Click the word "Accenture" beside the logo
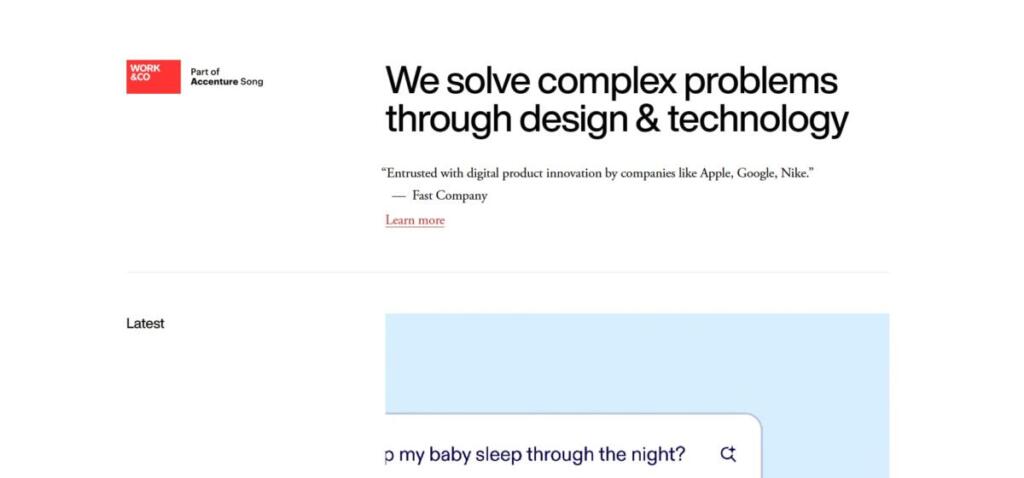1024x478 pixels. coord(214,82)
